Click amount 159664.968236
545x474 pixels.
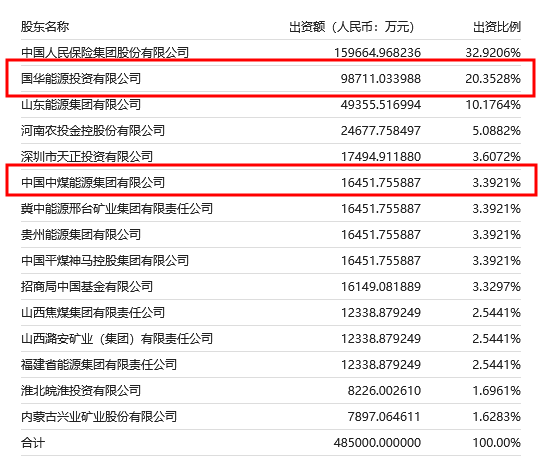coord(377,53)
